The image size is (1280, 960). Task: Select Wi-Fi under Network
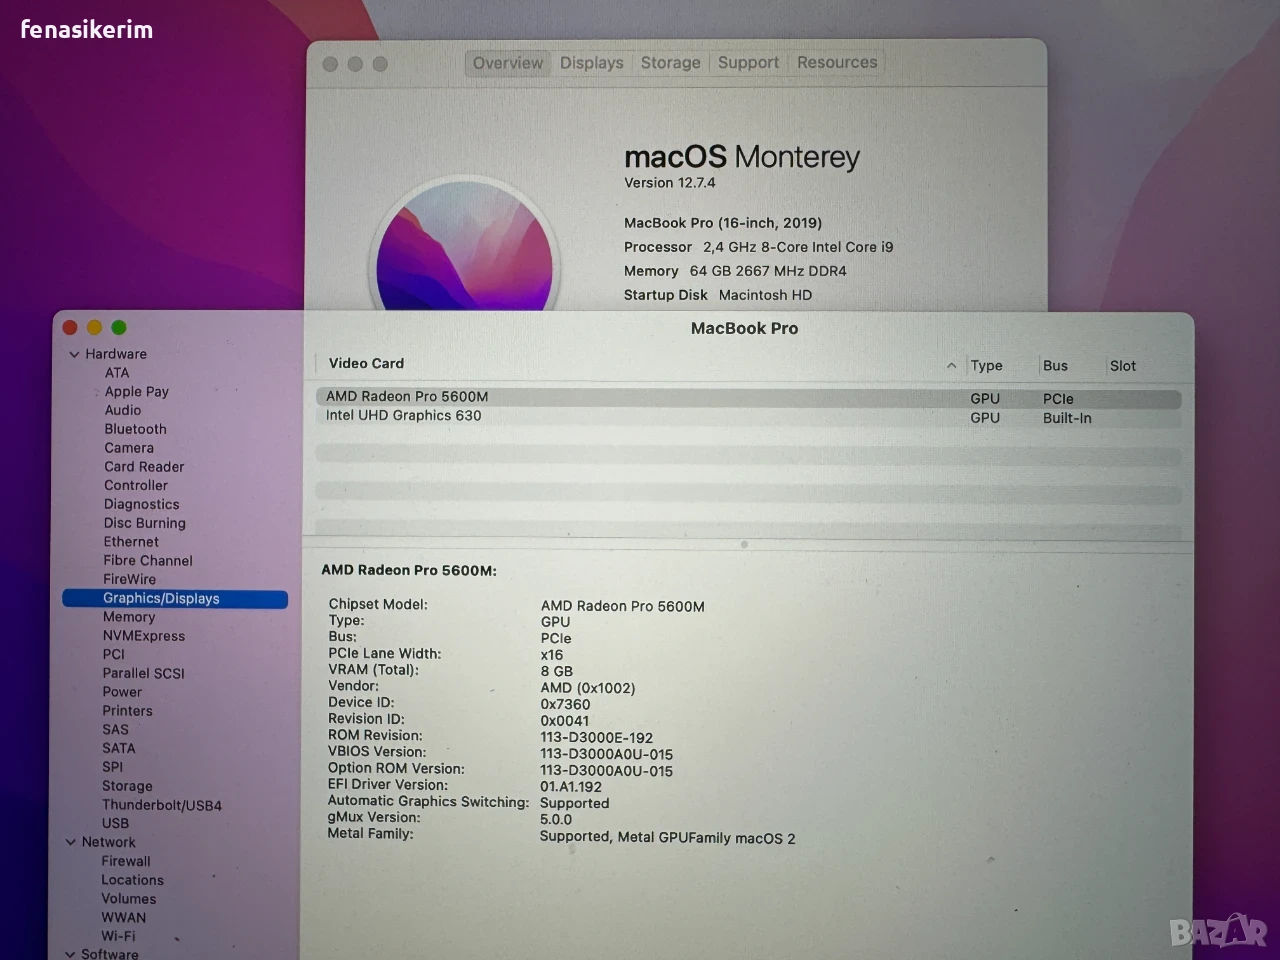point(118,936)
